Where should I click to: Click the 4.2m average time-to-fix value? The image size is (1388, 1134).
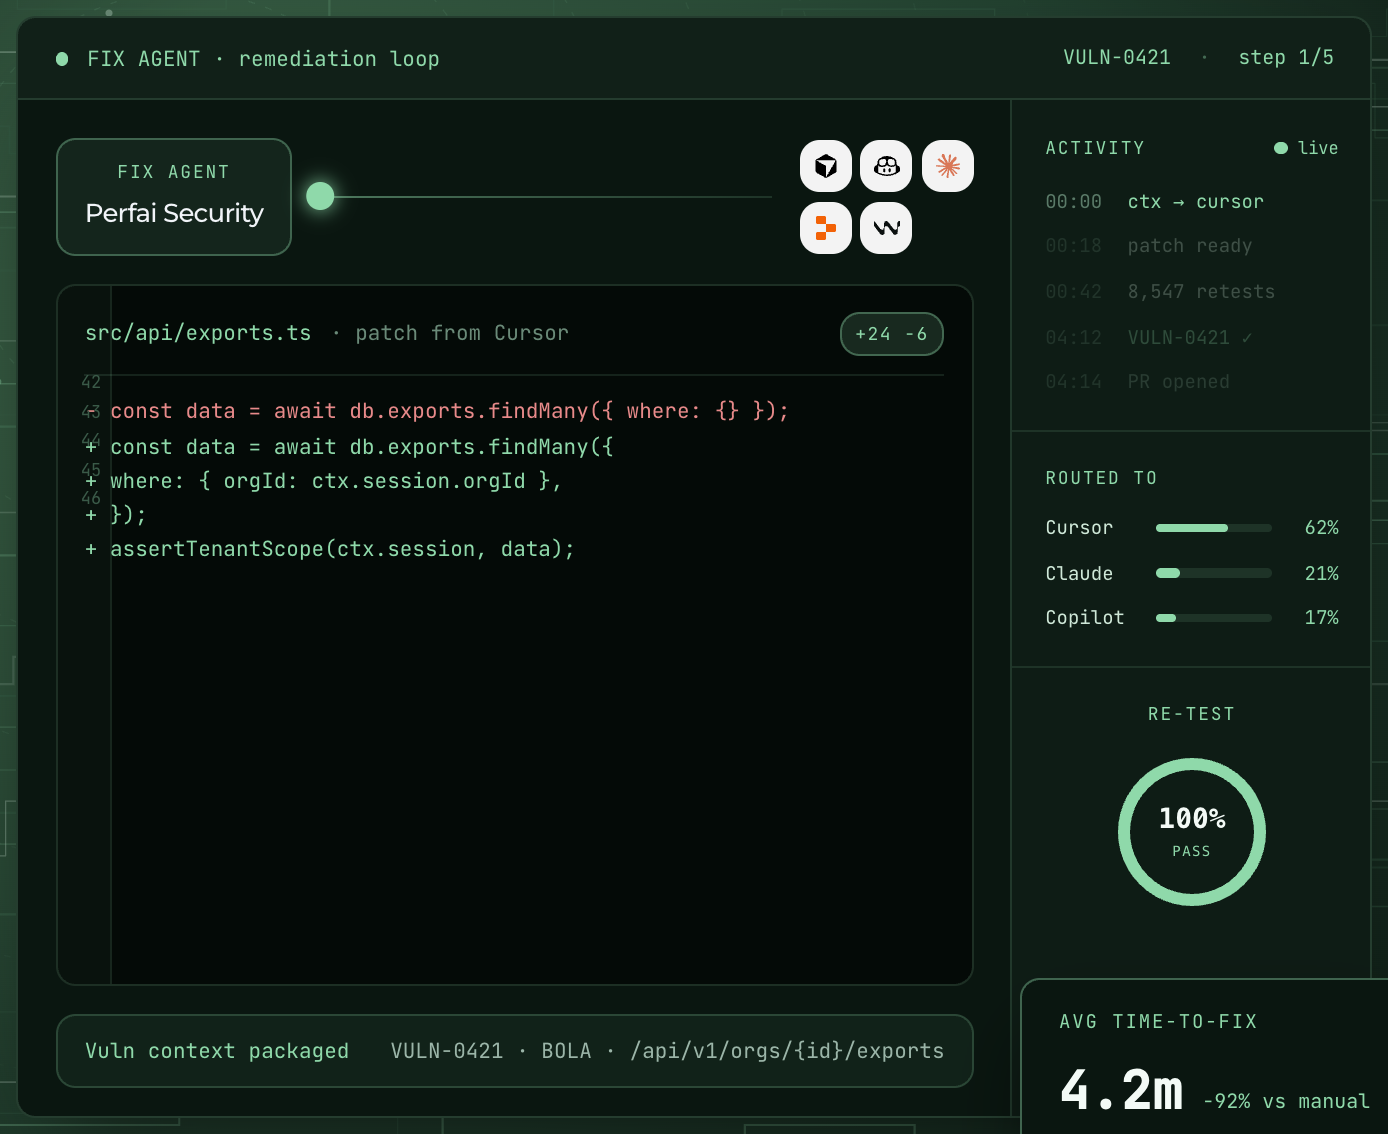(x=1121, y=1090)
